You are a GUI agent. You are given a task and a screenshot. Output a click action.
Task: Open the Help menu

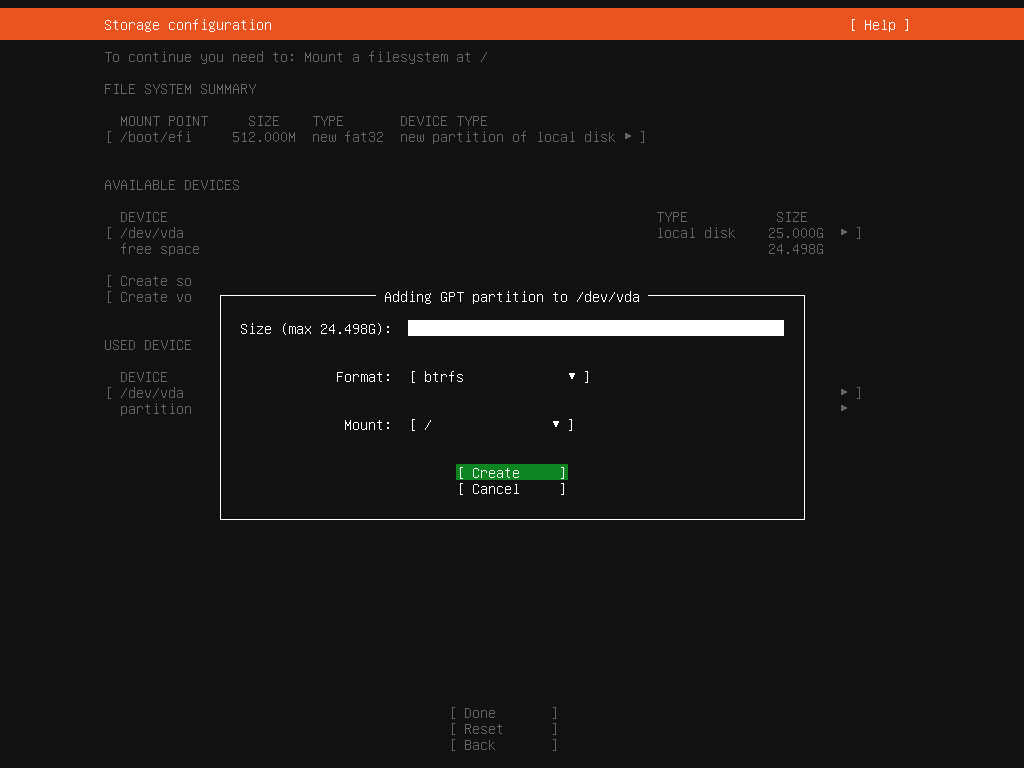point(878,25)
